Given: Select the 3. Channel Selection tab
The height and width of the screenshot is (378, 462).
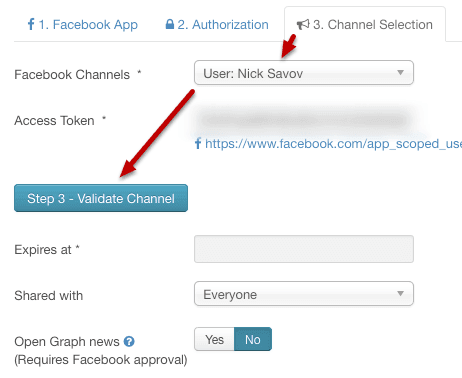Looking at the screenshot, I should 365,24.
